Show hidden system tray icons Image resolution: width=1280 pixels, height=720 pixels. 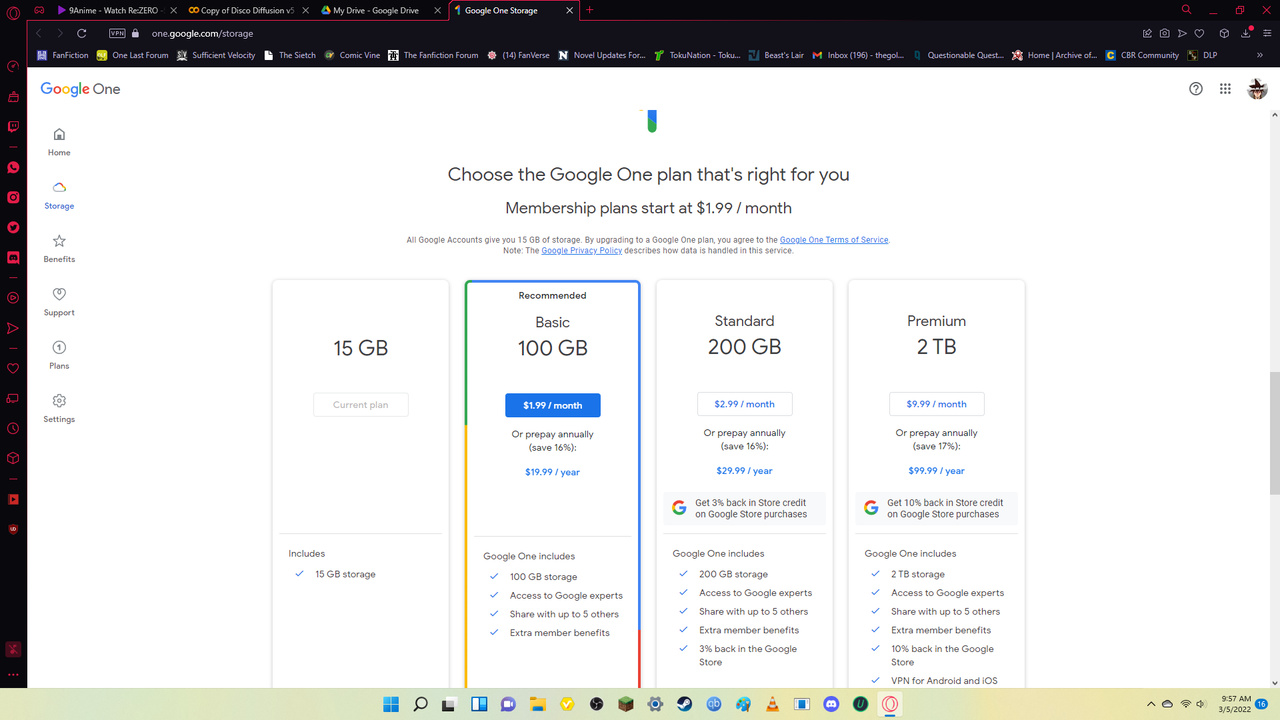[1151, 704]
